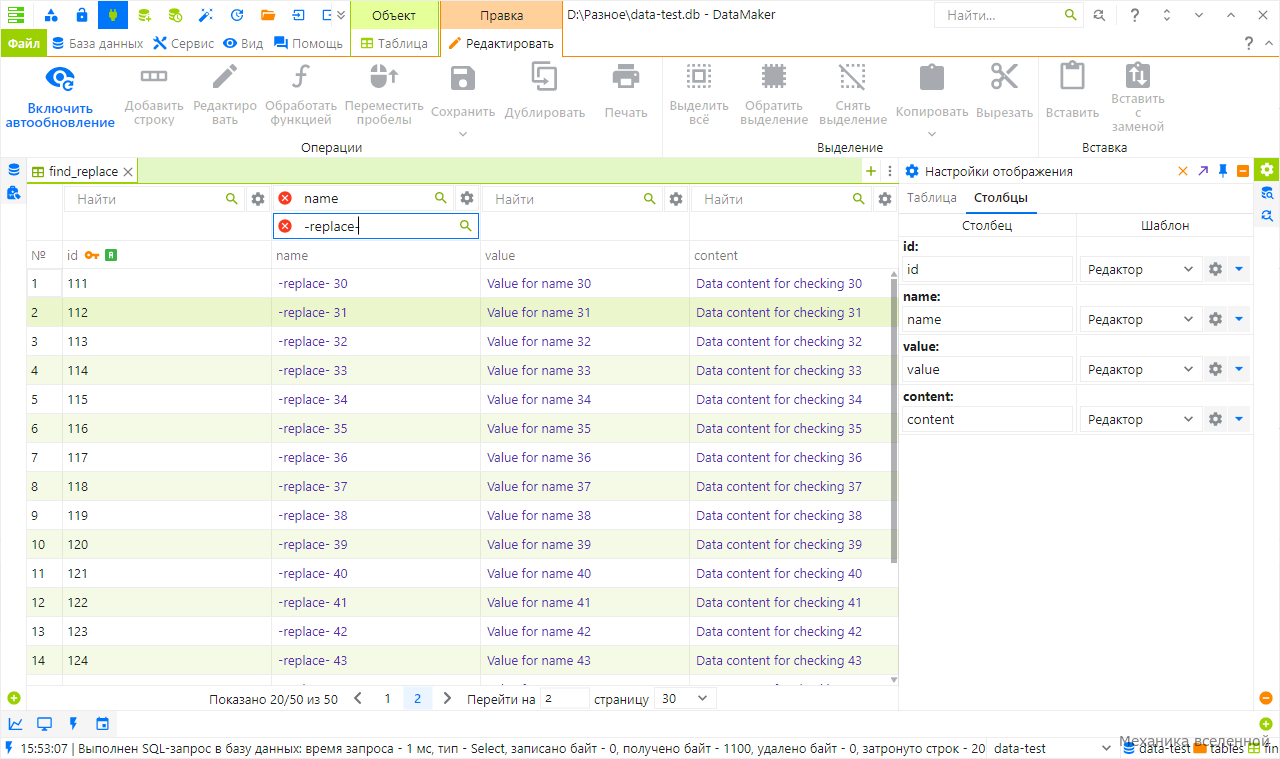Click Вставить с заменой button
Screen dimensions: 1280x759
[1138, 99]
